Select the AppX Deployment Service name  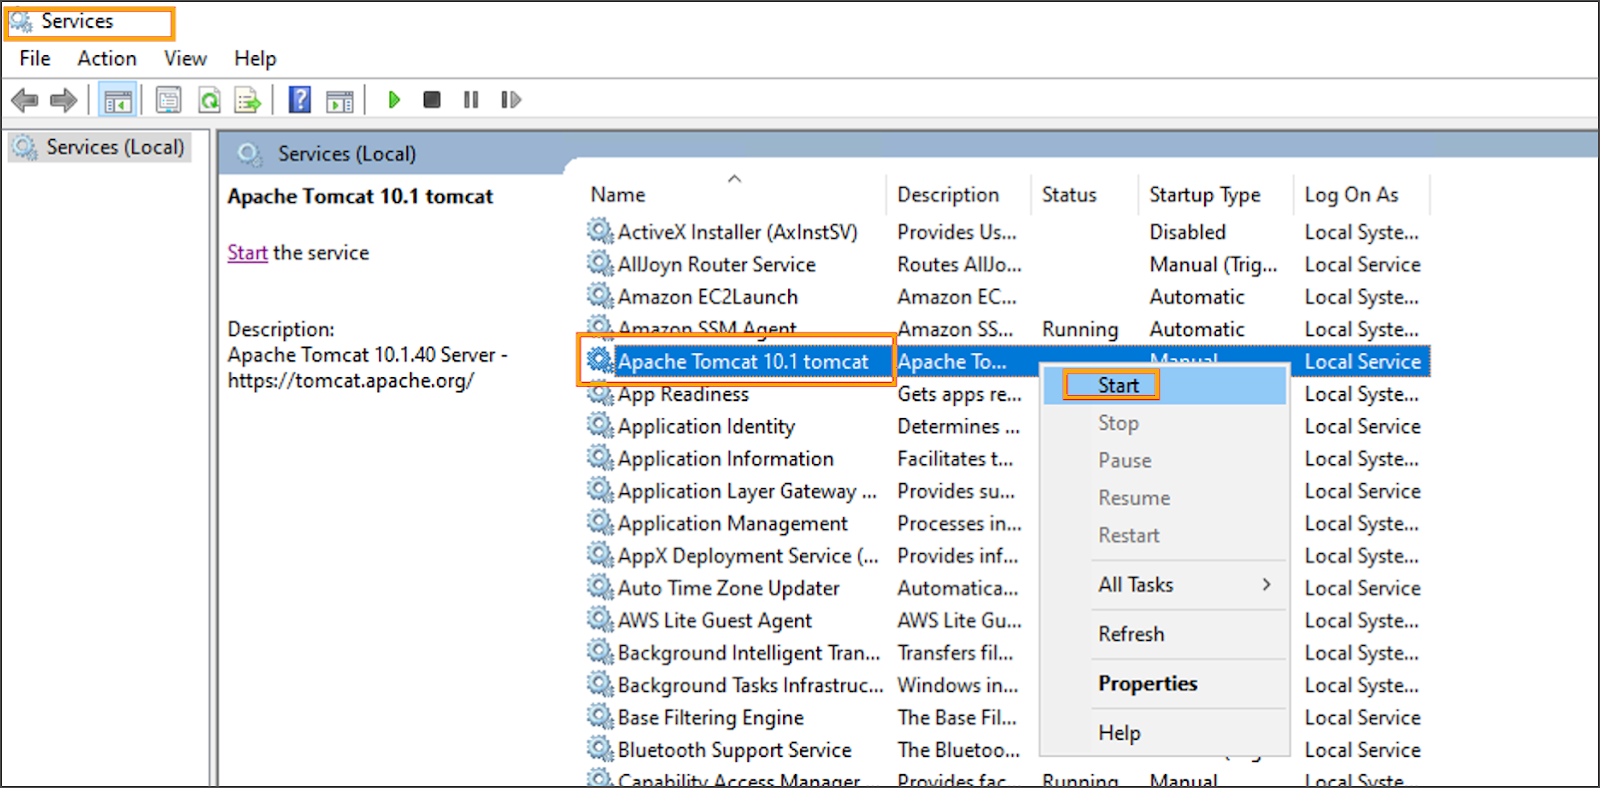pos(748,556)
